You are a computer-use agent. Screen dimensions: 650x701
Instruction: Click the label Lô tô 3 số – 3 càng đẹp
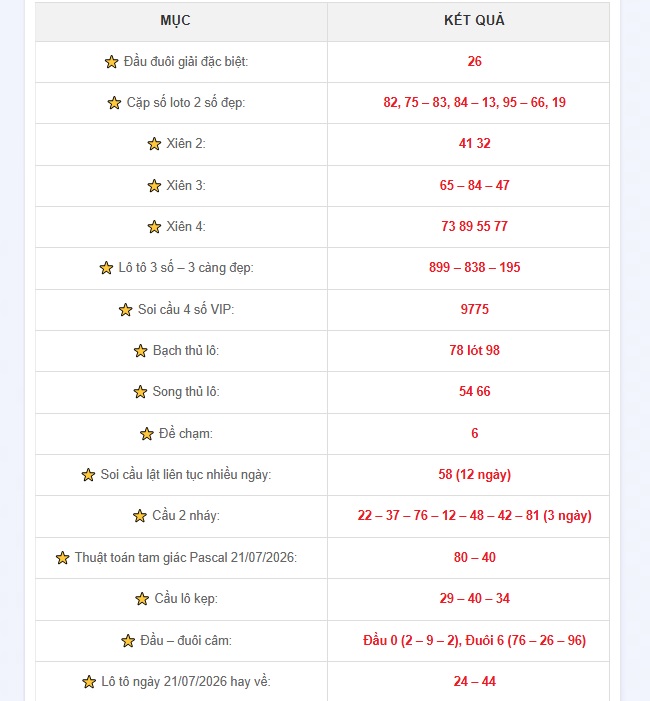click(186, 268)
